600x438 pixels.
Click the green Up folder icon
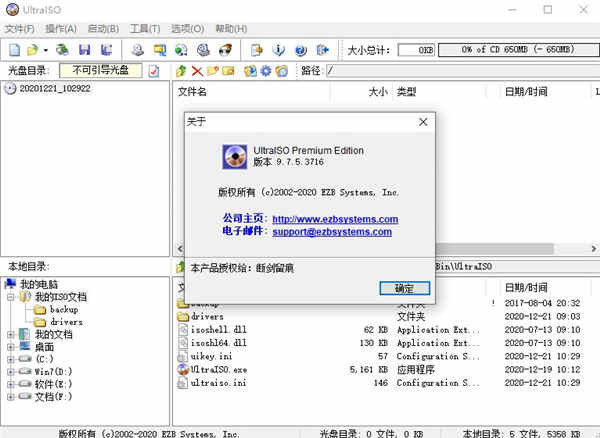[181, 71]
